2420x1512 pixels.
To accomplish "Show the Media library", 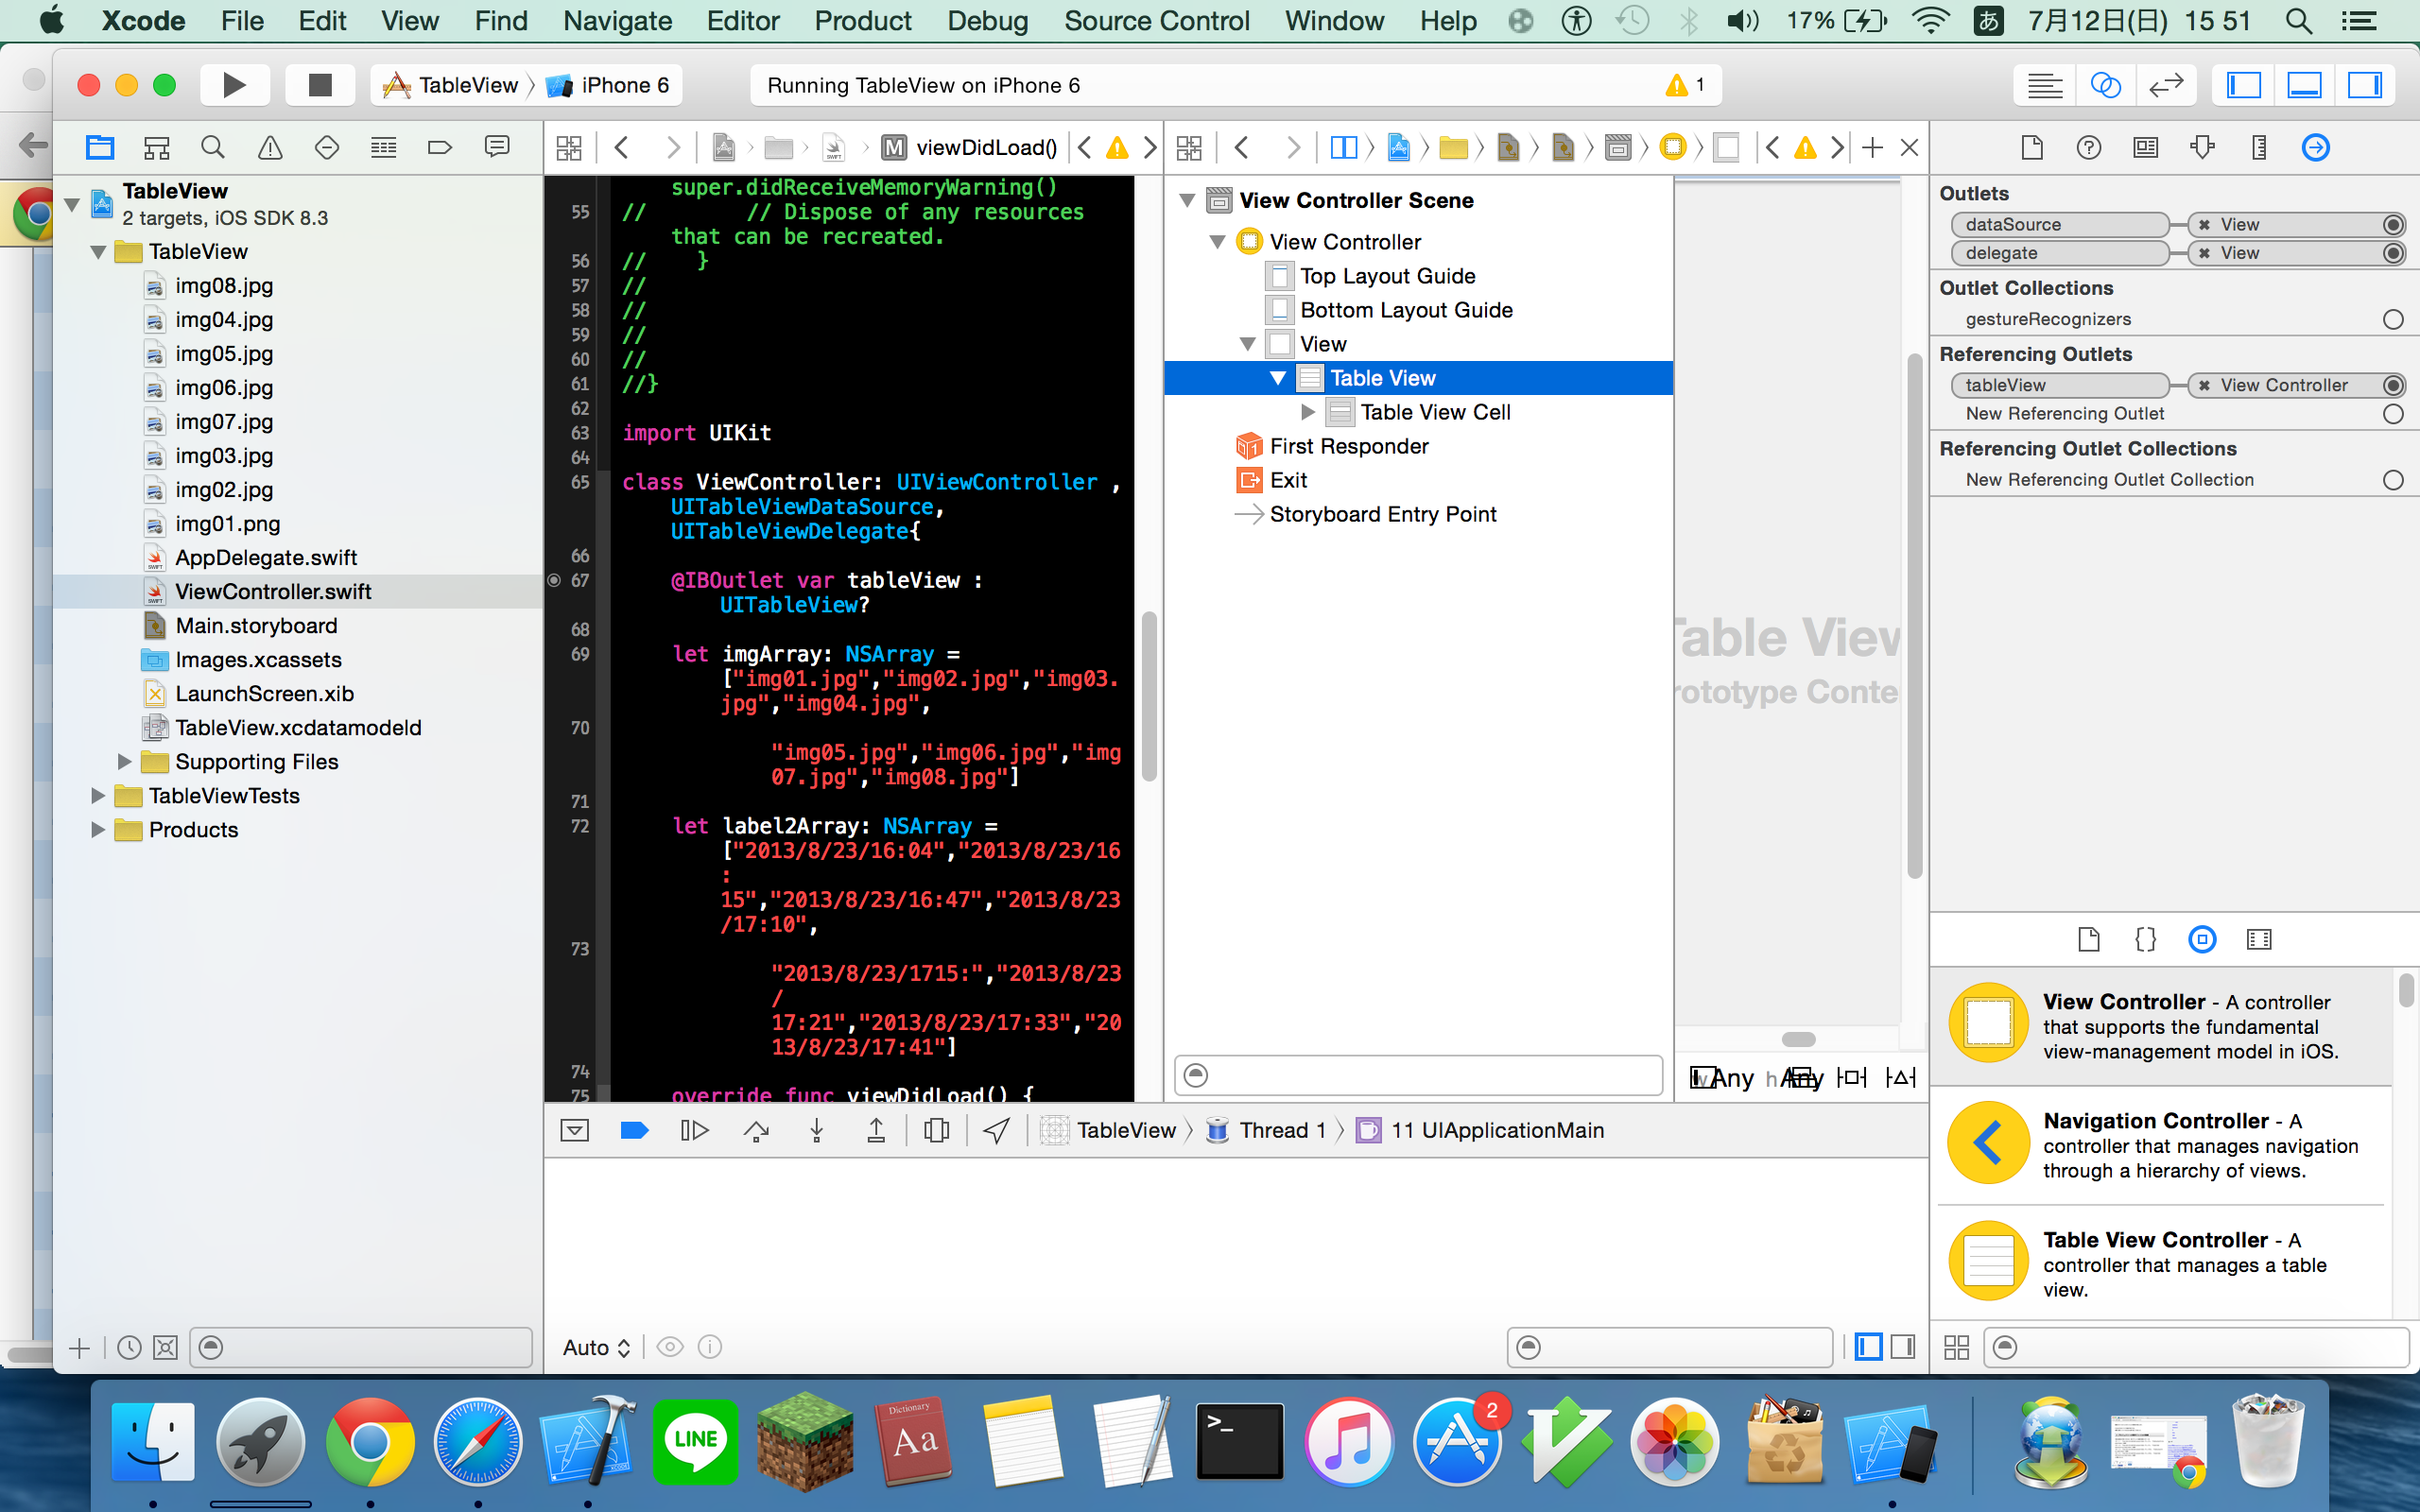I will coord(2259,939).
